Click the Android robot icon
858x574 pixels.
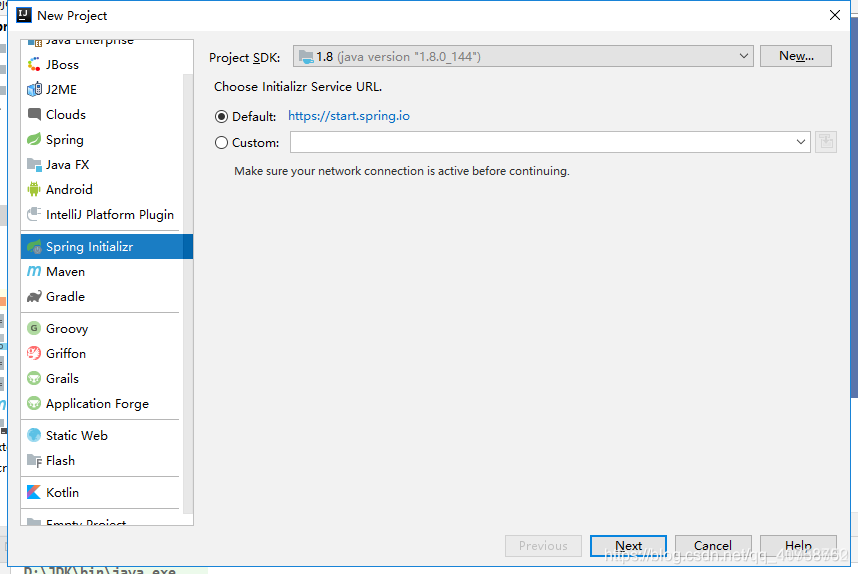click(x=34, y=189)
